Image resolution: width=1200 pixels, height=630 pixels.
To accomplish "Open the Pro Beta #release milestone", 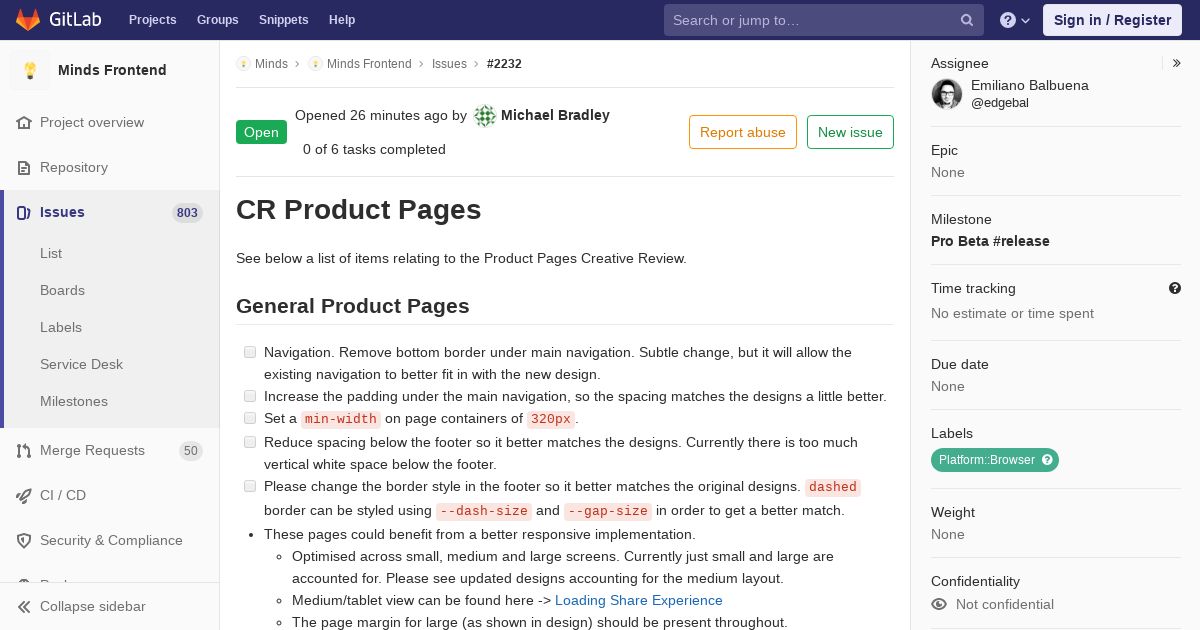I will pos(990,241).
